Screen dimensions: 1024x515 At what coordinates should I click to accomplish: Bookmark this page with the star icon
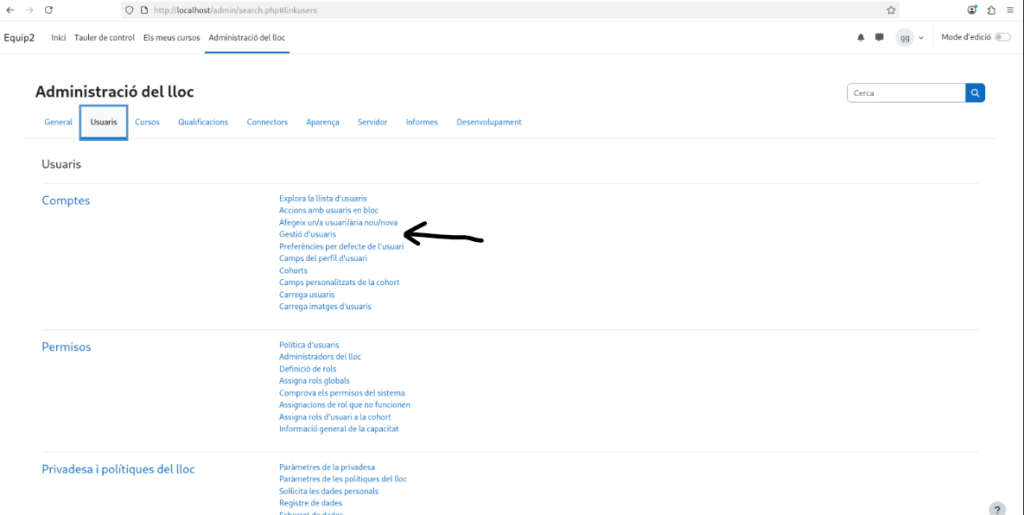(891, 10)
